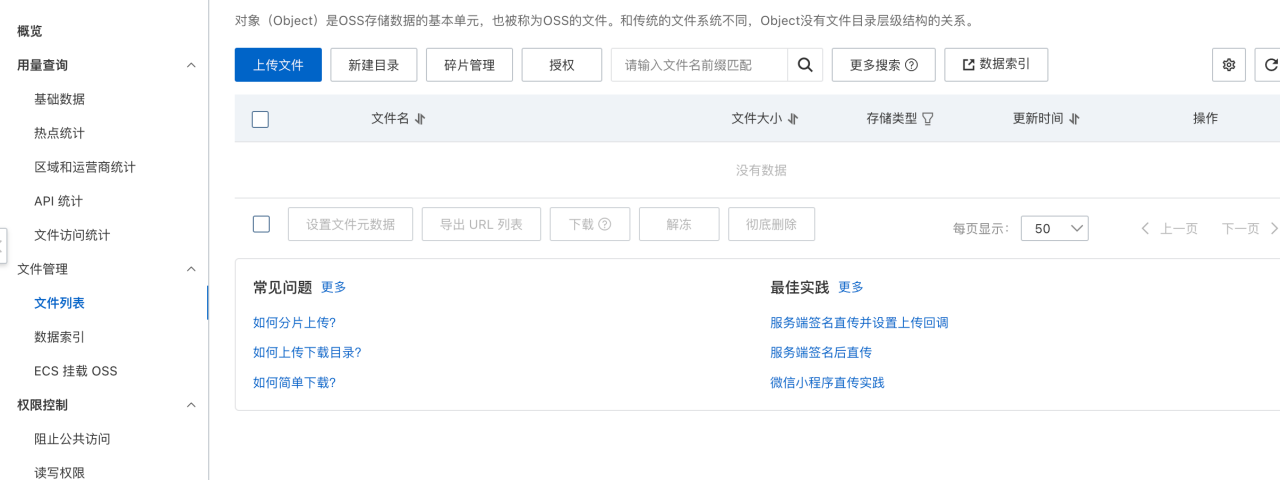This screenshot has width=1280, height=480.
Task: Filter 存储类型 using funnel icon
Action: [928, 119]
